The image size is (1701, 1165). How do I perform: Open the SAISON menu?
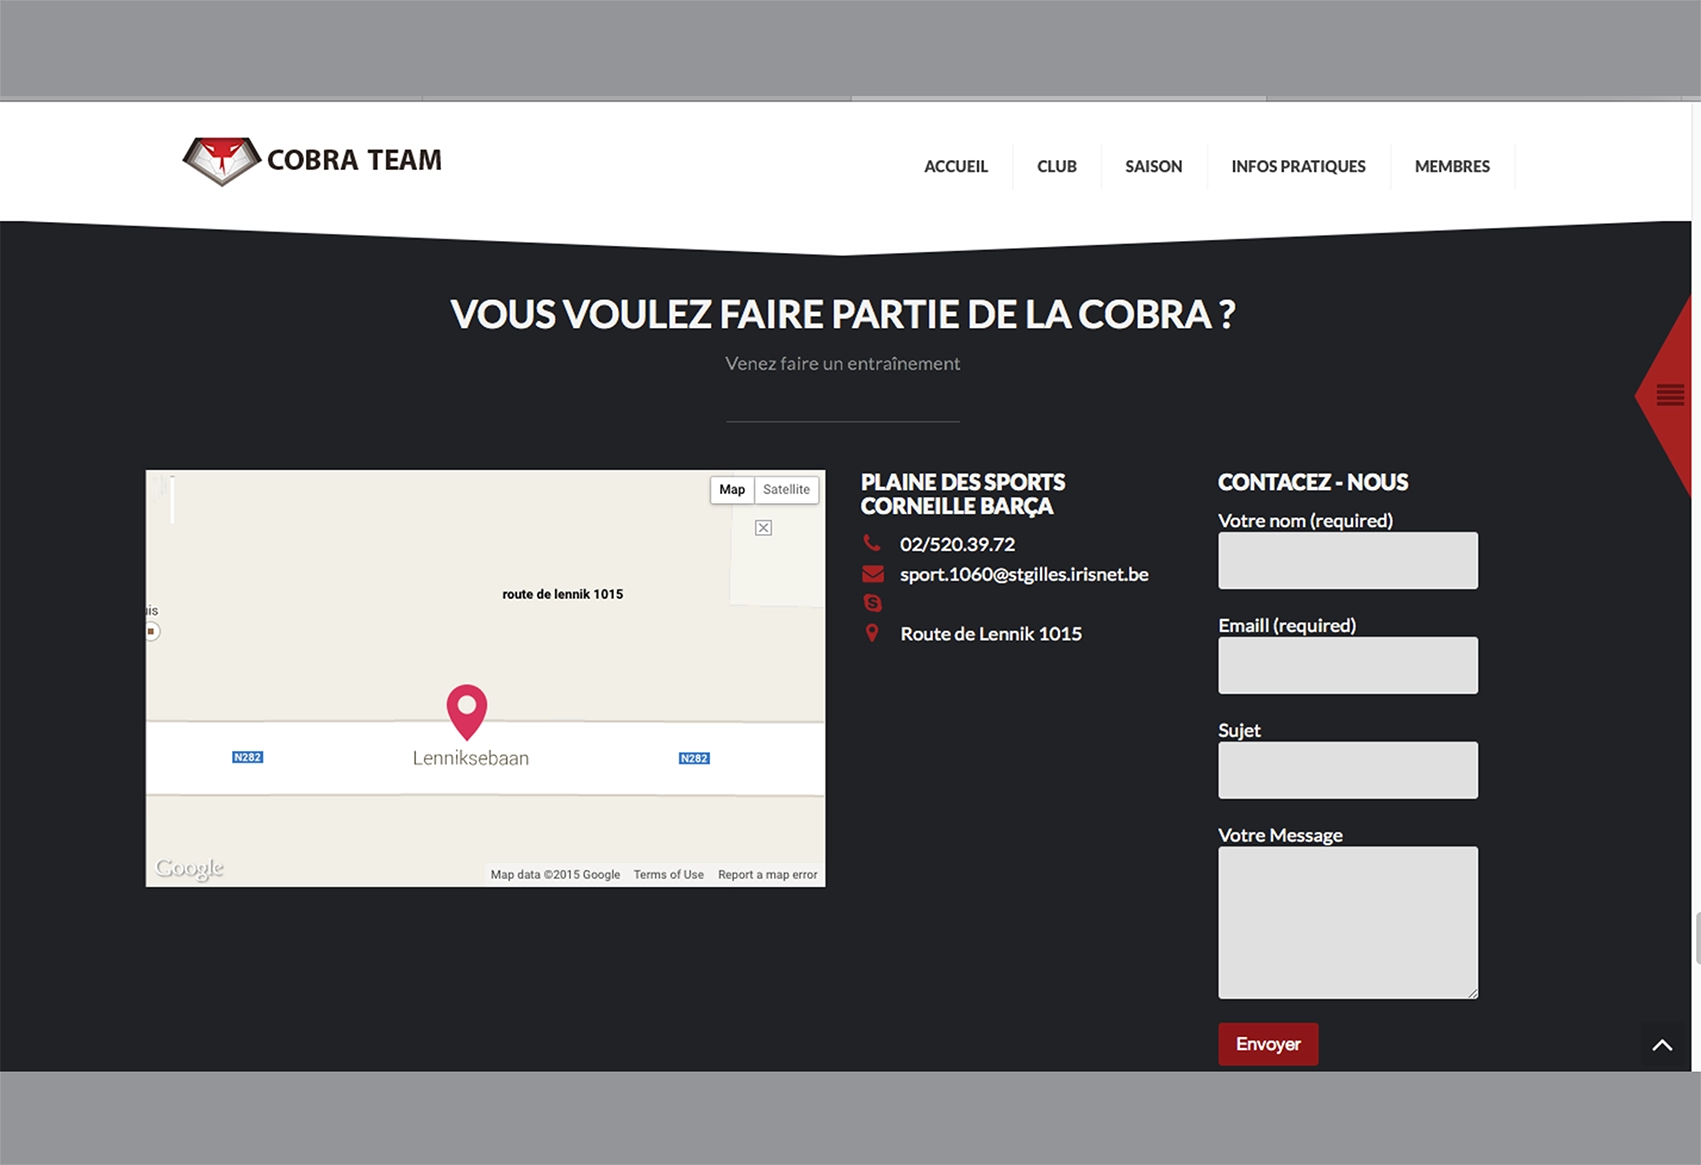[x=1153, y=167]
